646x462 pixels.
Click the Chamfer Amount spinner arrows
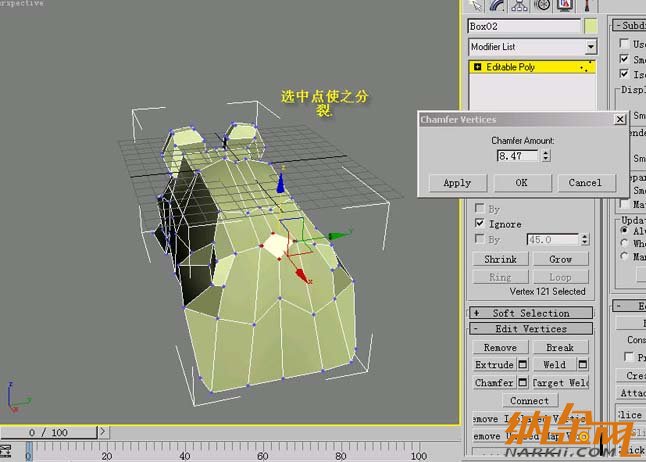(x=547, y=155)
